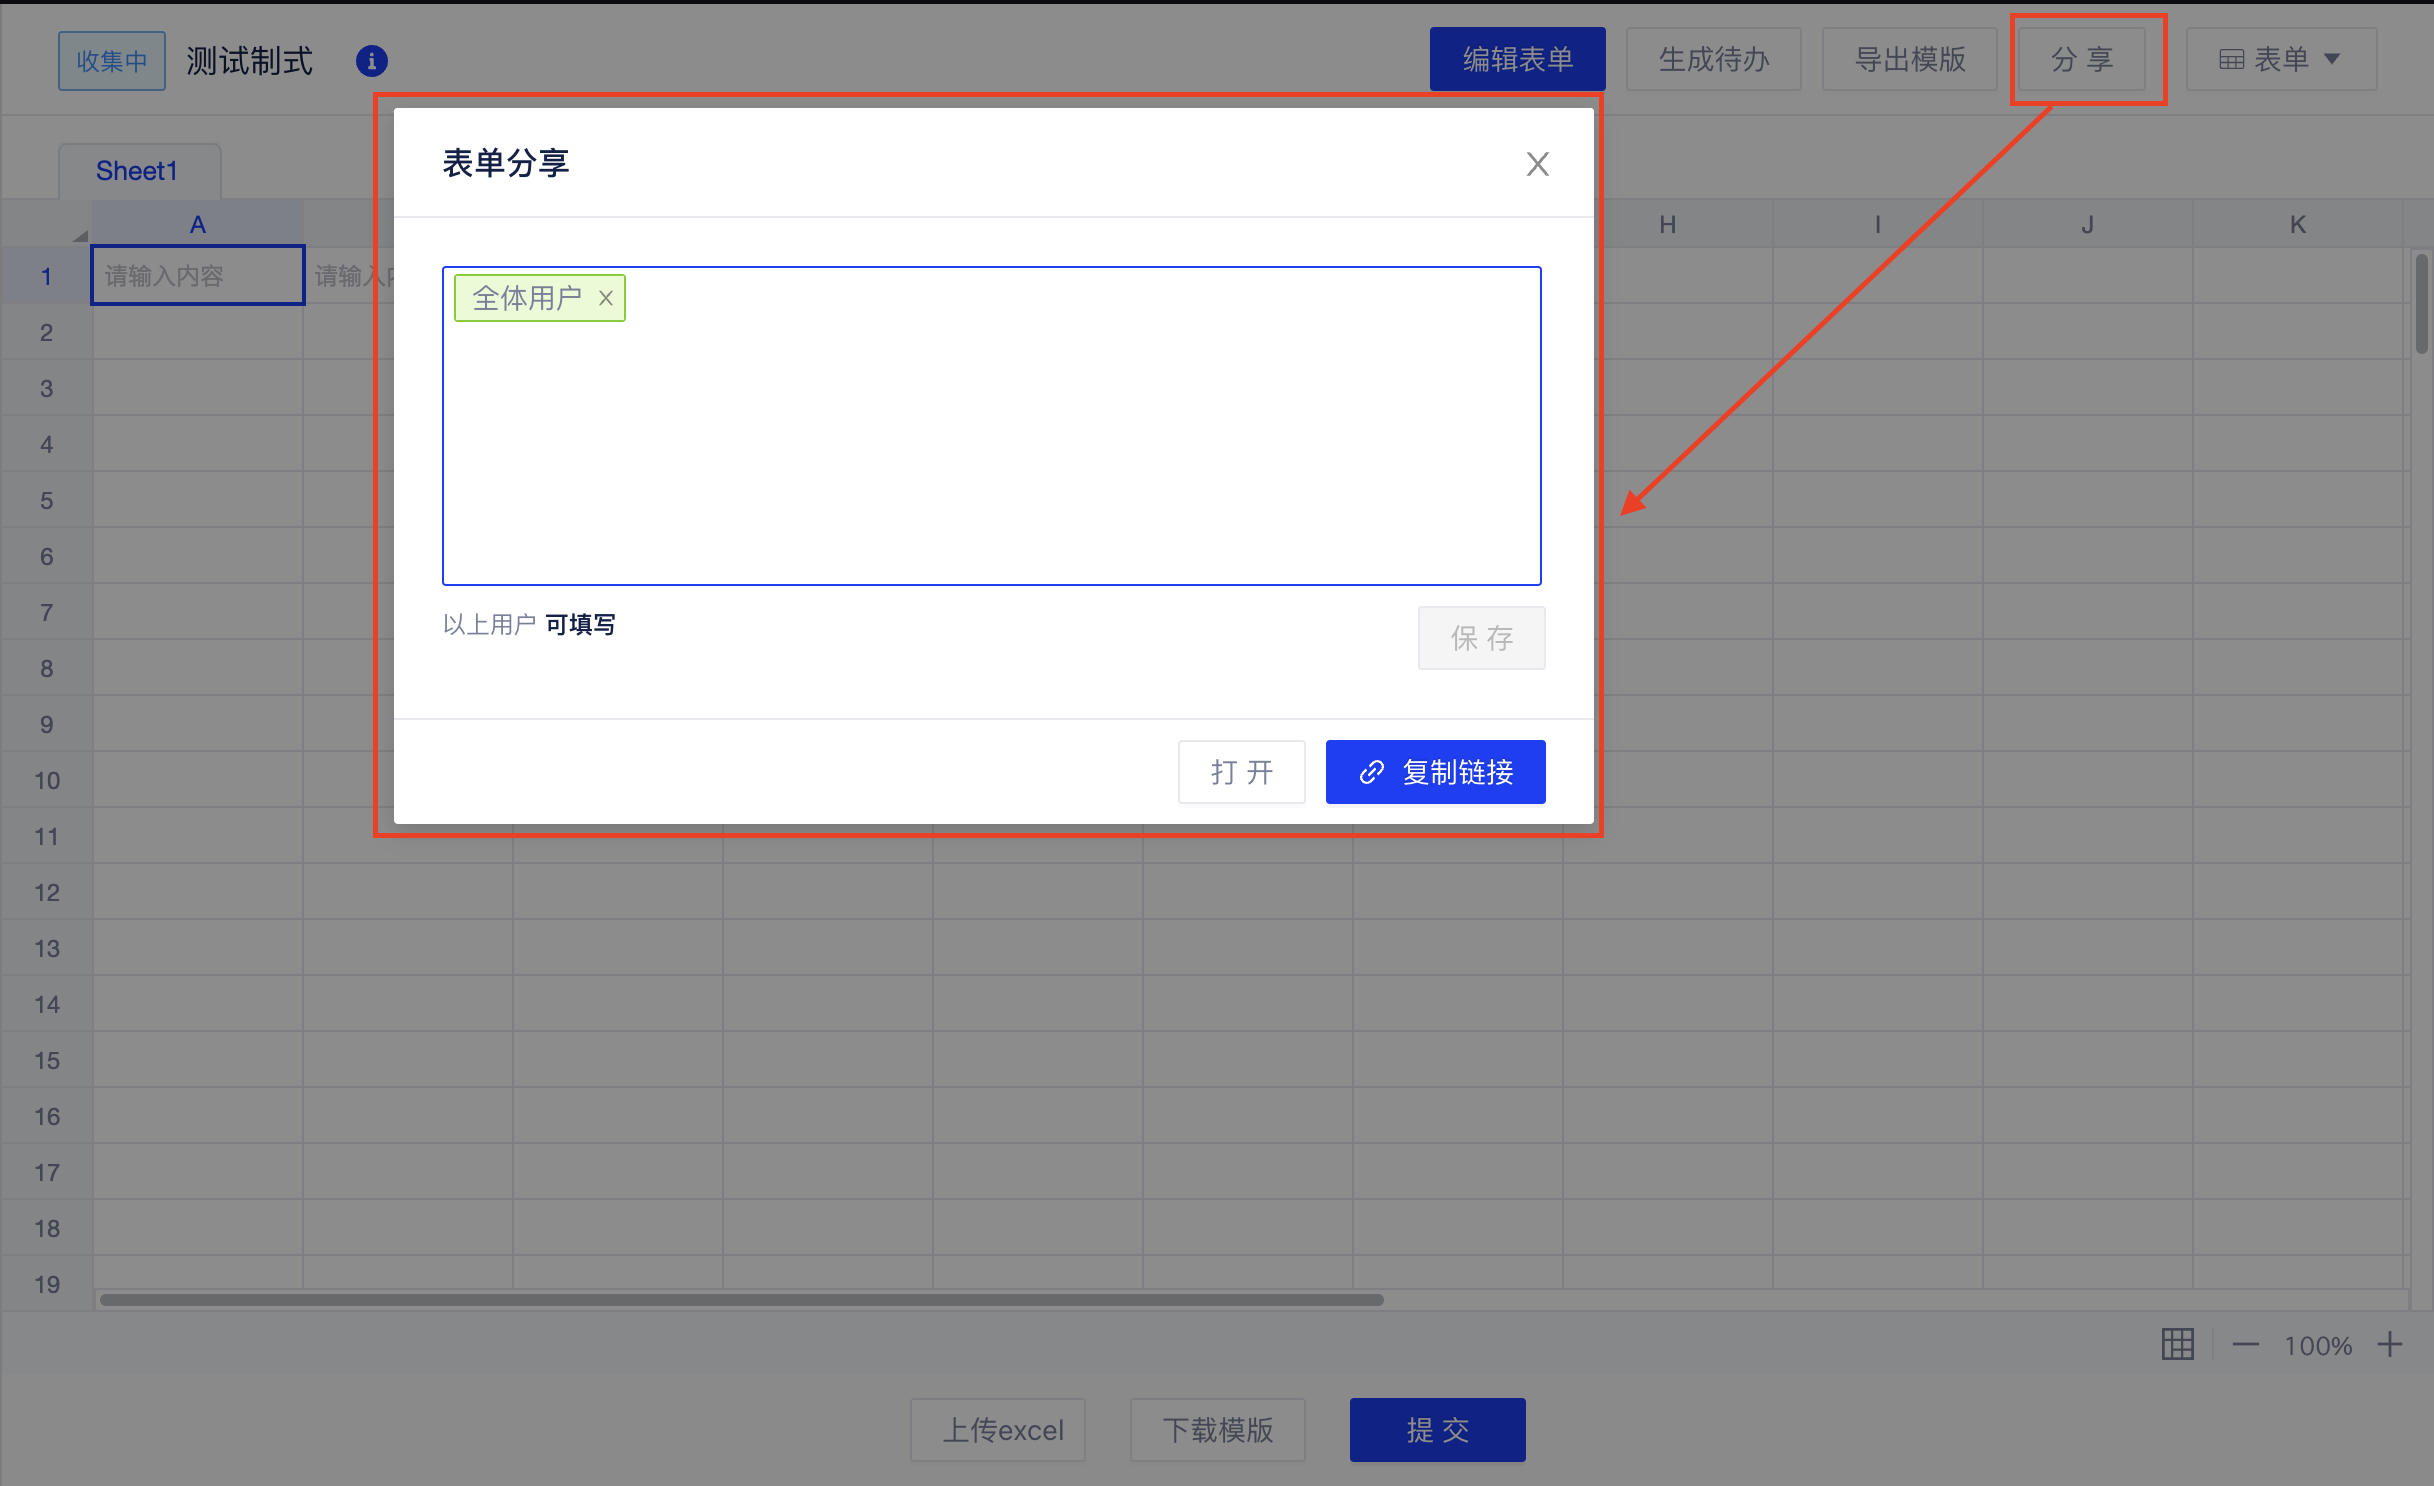Click the 编辑表单 button
The height and width of the screenshot is (1486, 2434).
[x=1517, y=59]
